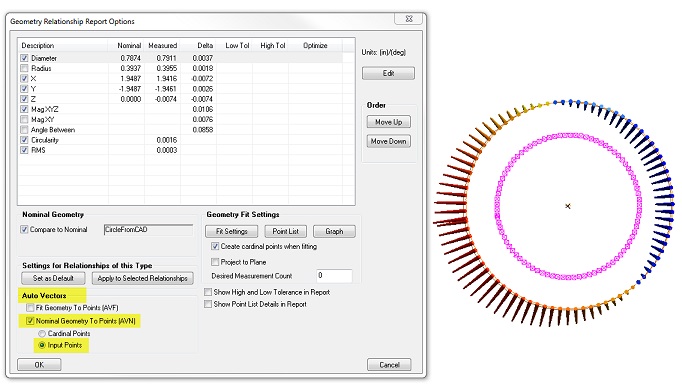Click the X nominal value 1.9487
682x389 pixels.
(x=130, y=78)
